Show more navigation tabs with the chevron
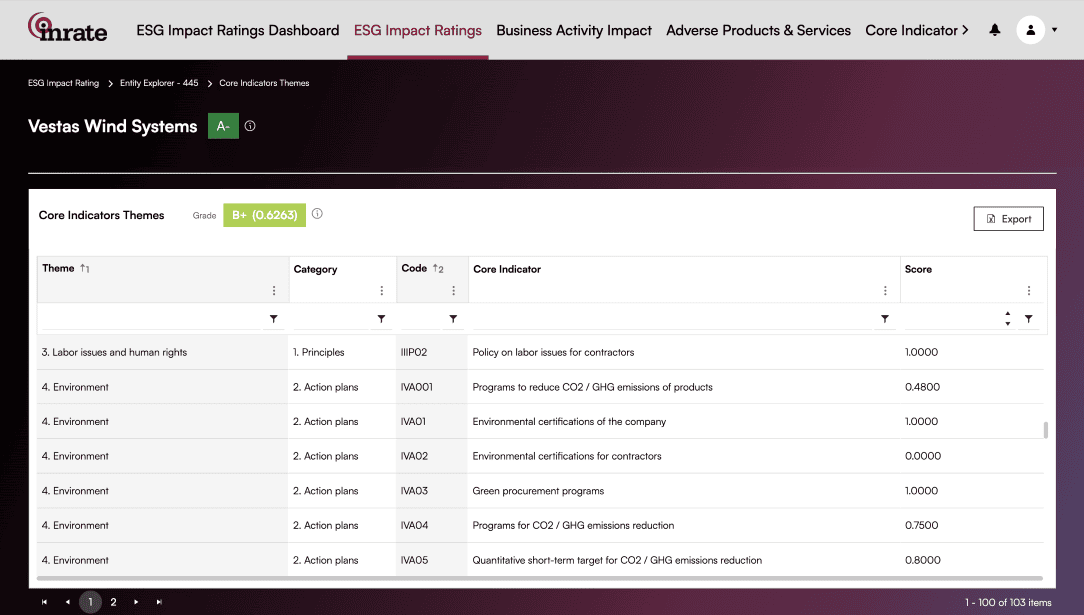1084x615 pixels. pyautogui.click(x=965, y=30)
